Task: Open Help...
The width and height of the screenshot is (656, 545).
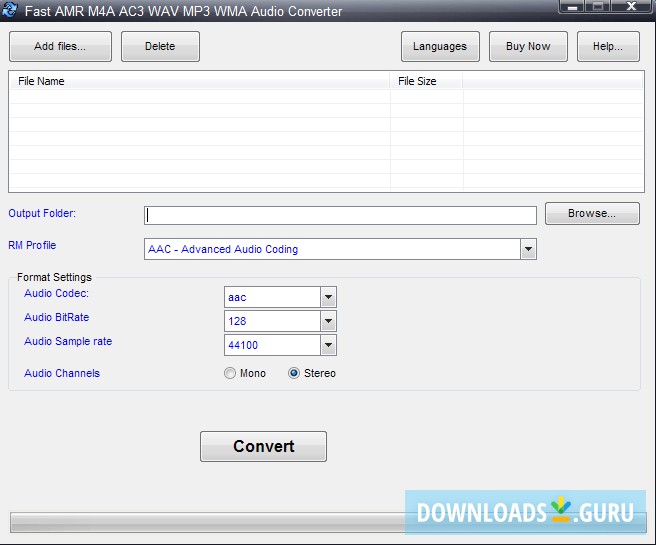Action: point(608,46)
